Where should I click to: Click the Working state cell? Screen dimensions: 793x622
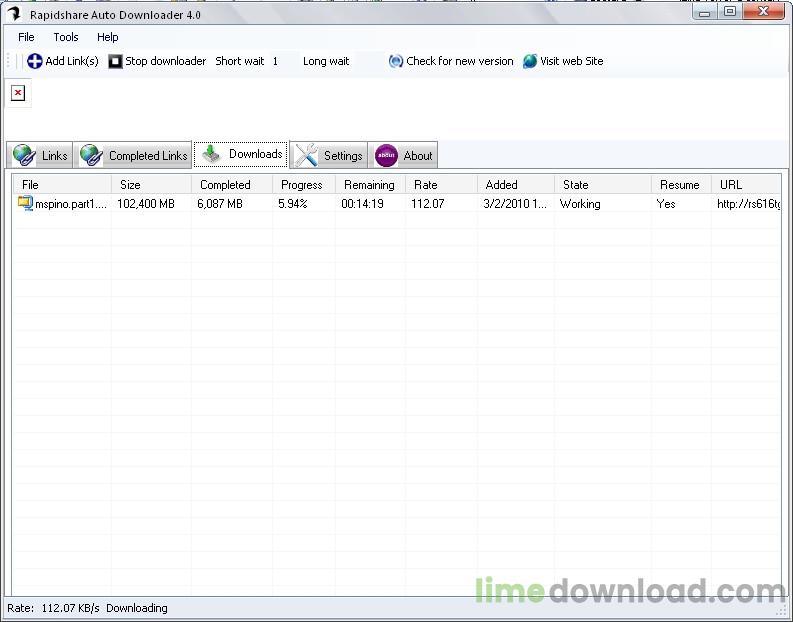click(x=580, y=204)
